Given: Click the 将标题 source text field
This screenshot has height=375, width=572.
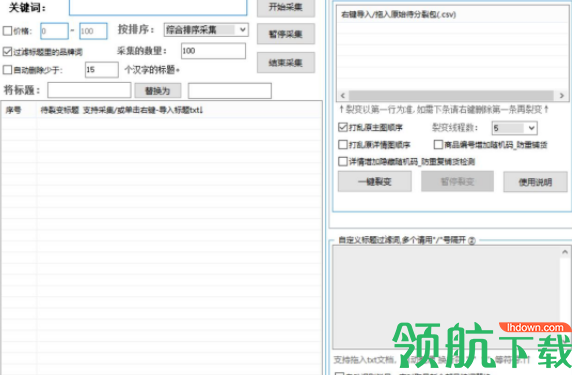Looking at the screenshot, I should [x=89, y=90].
